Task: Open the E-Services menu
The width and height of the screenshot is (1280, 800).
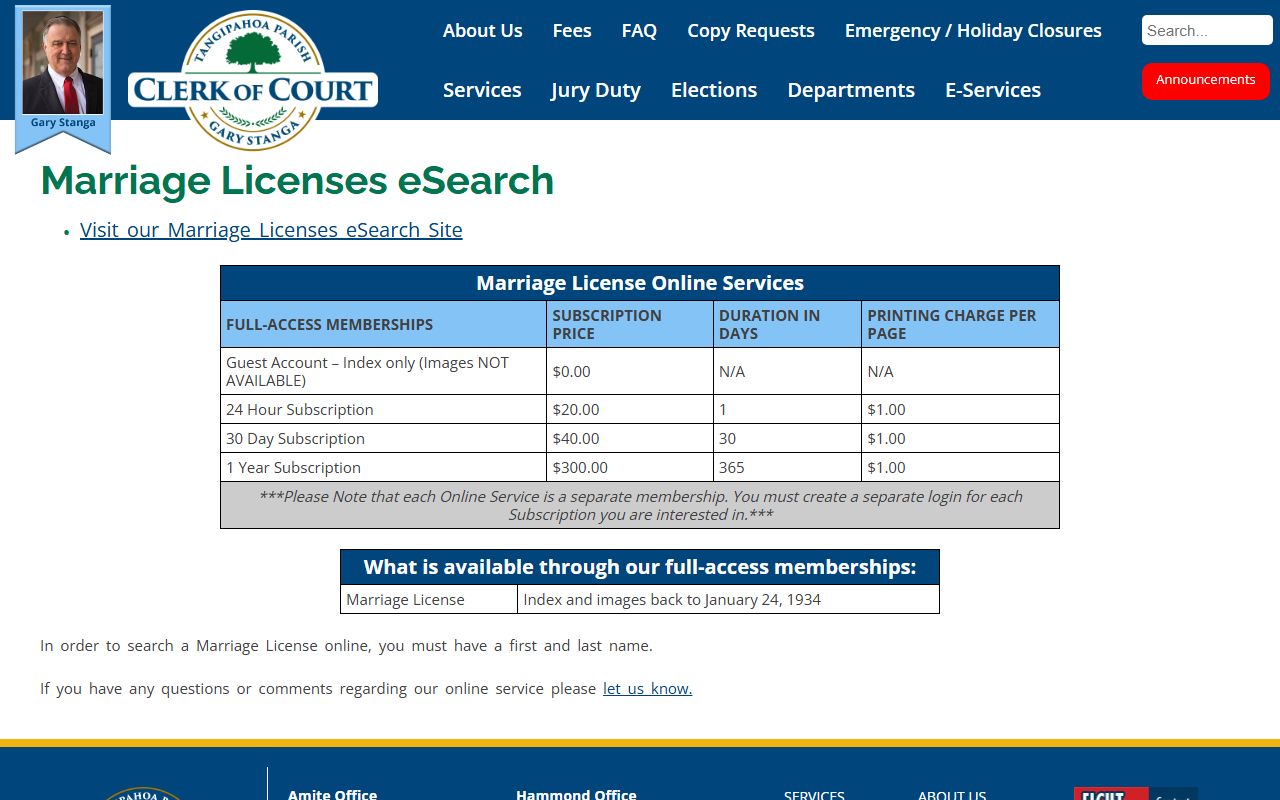Action: (x=993, y=90)
